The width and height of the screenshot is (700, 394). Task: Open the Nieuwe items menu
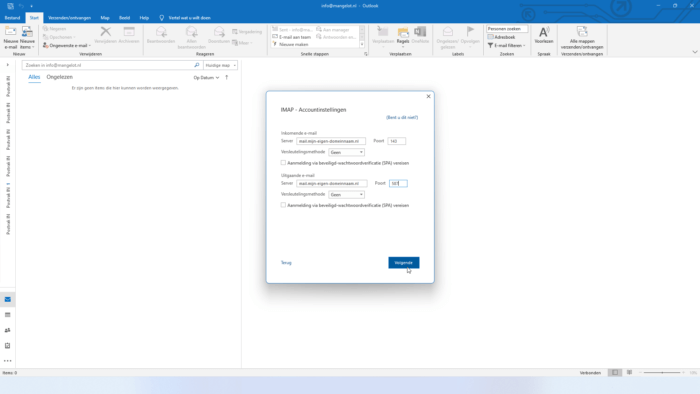coord(27,37)
